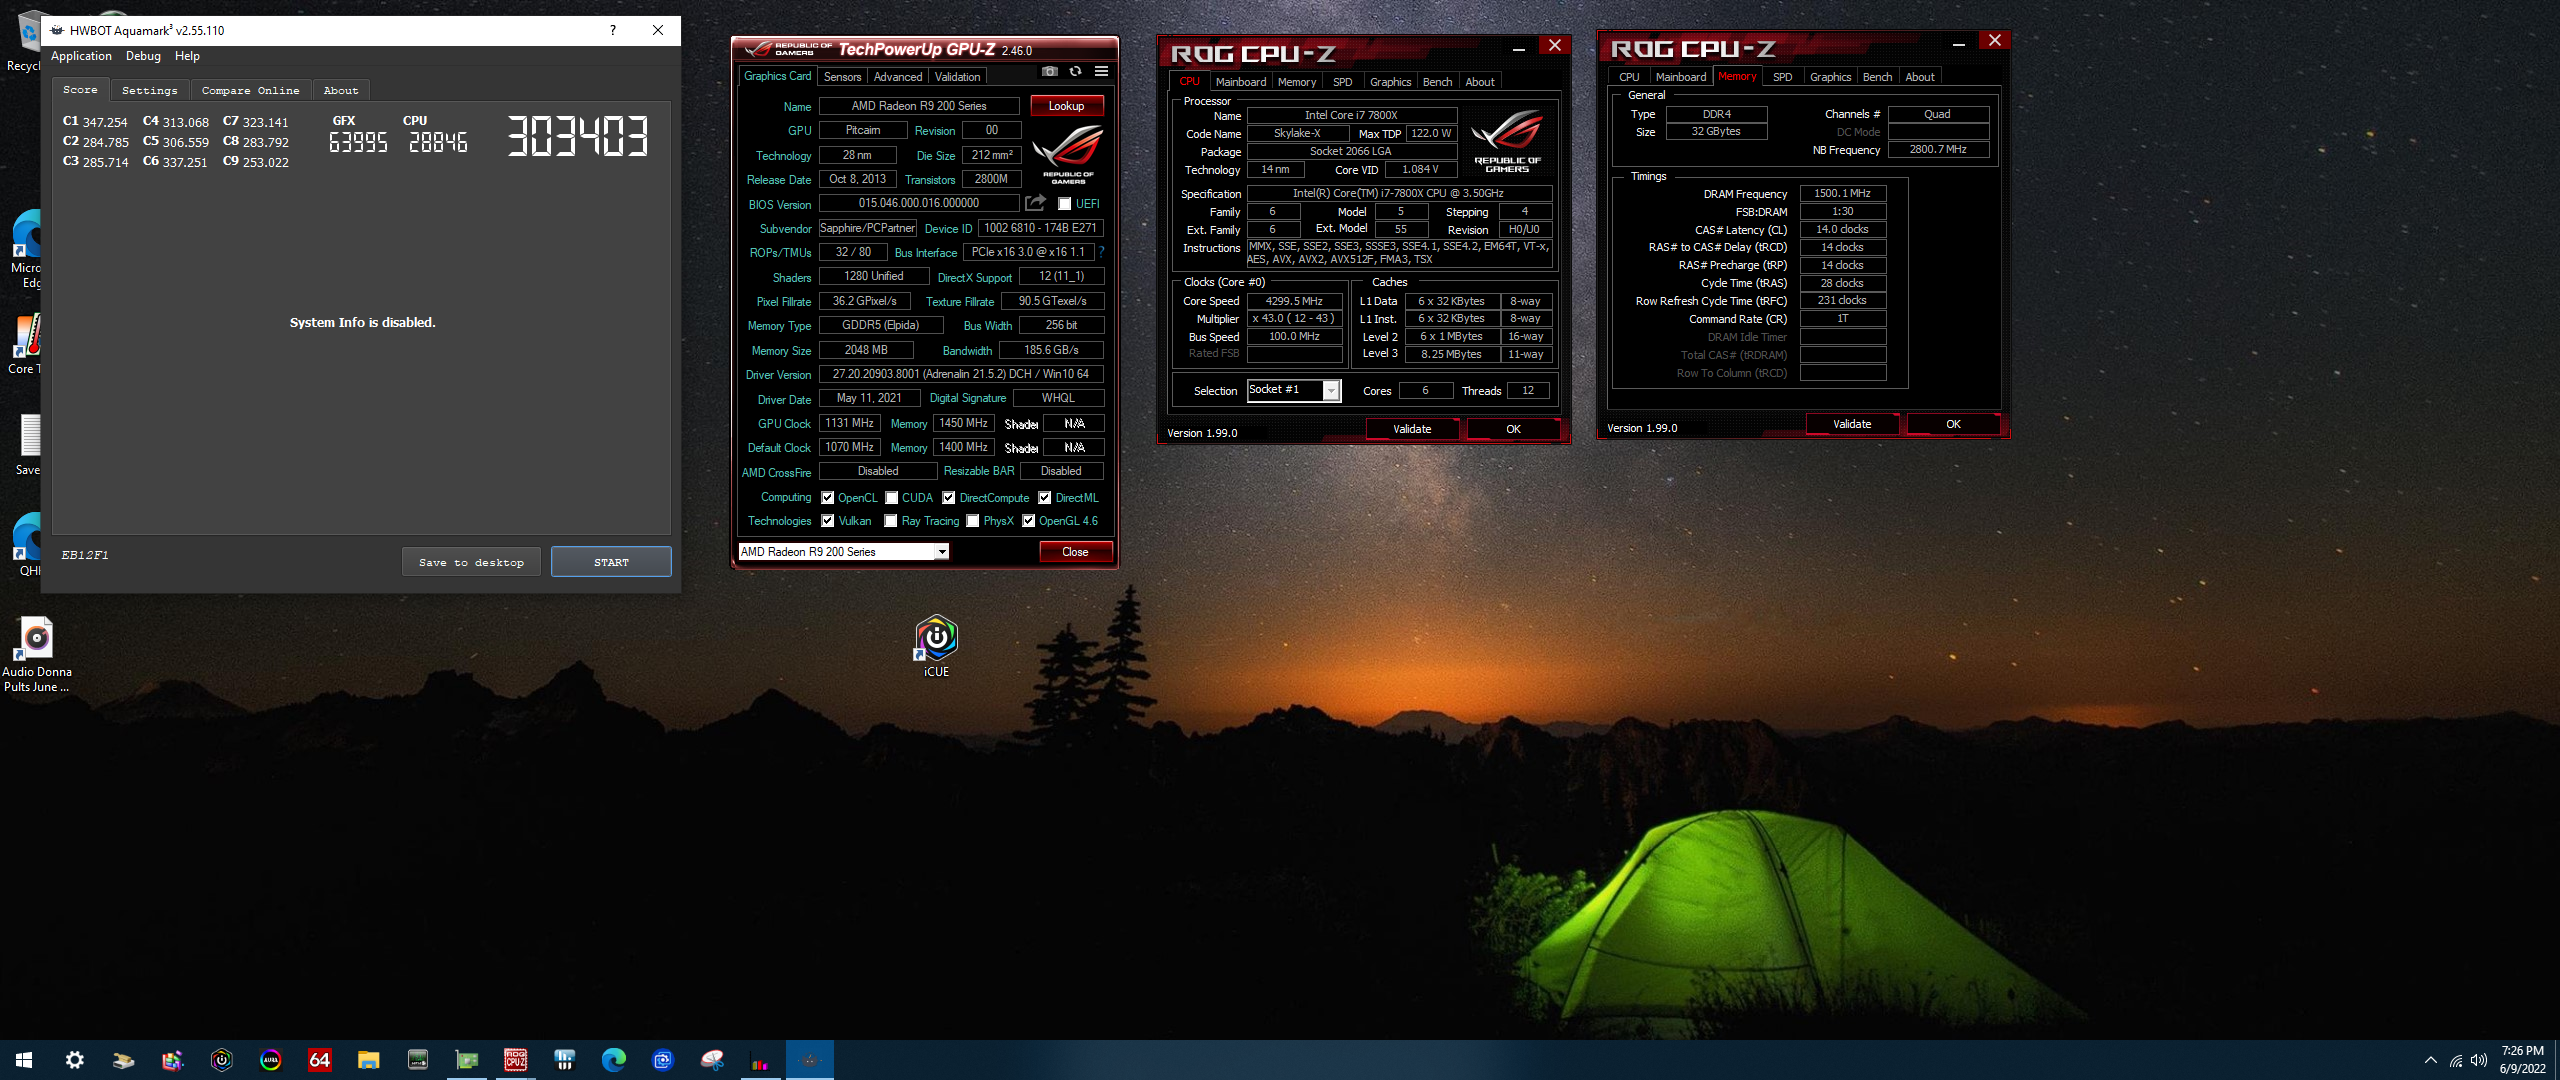Toggle the PhysX checkbox
This screenshot has width=2560, height=1080.
[x=972, y=521]
